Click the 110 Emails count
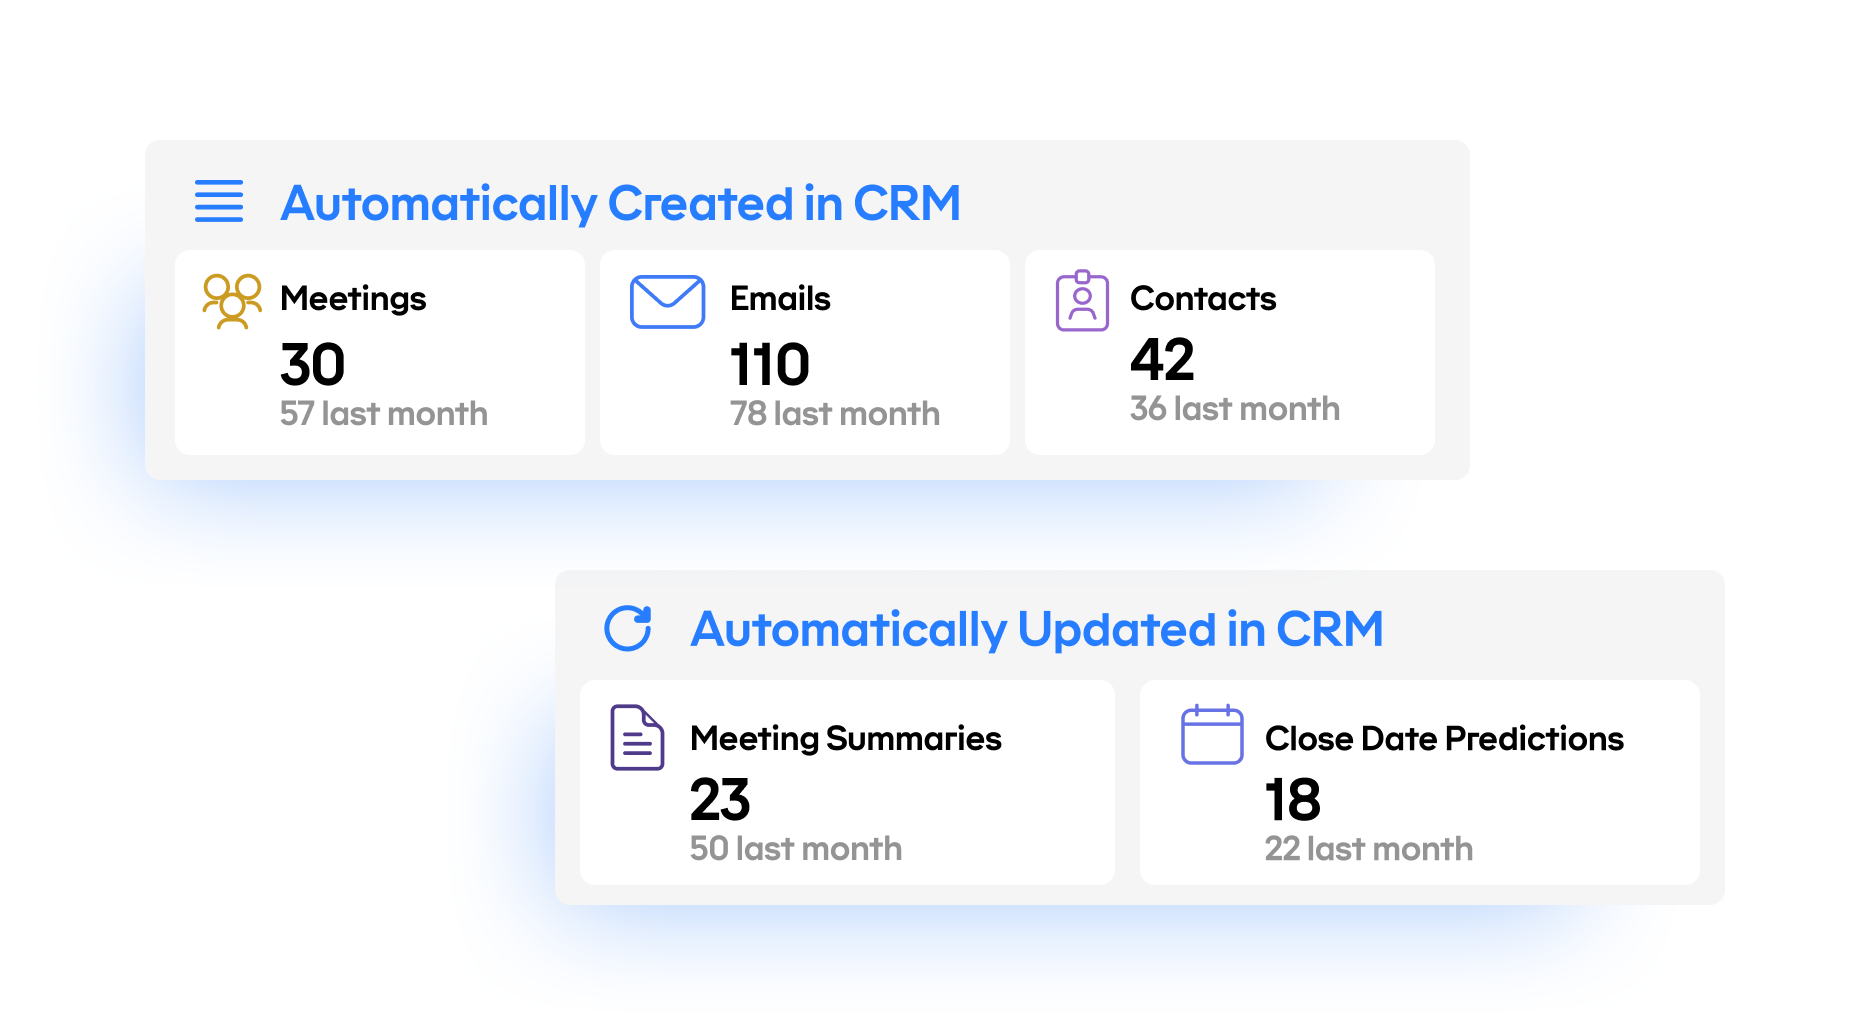This screenshot has width=1850, height=1035. coord(768,364)
